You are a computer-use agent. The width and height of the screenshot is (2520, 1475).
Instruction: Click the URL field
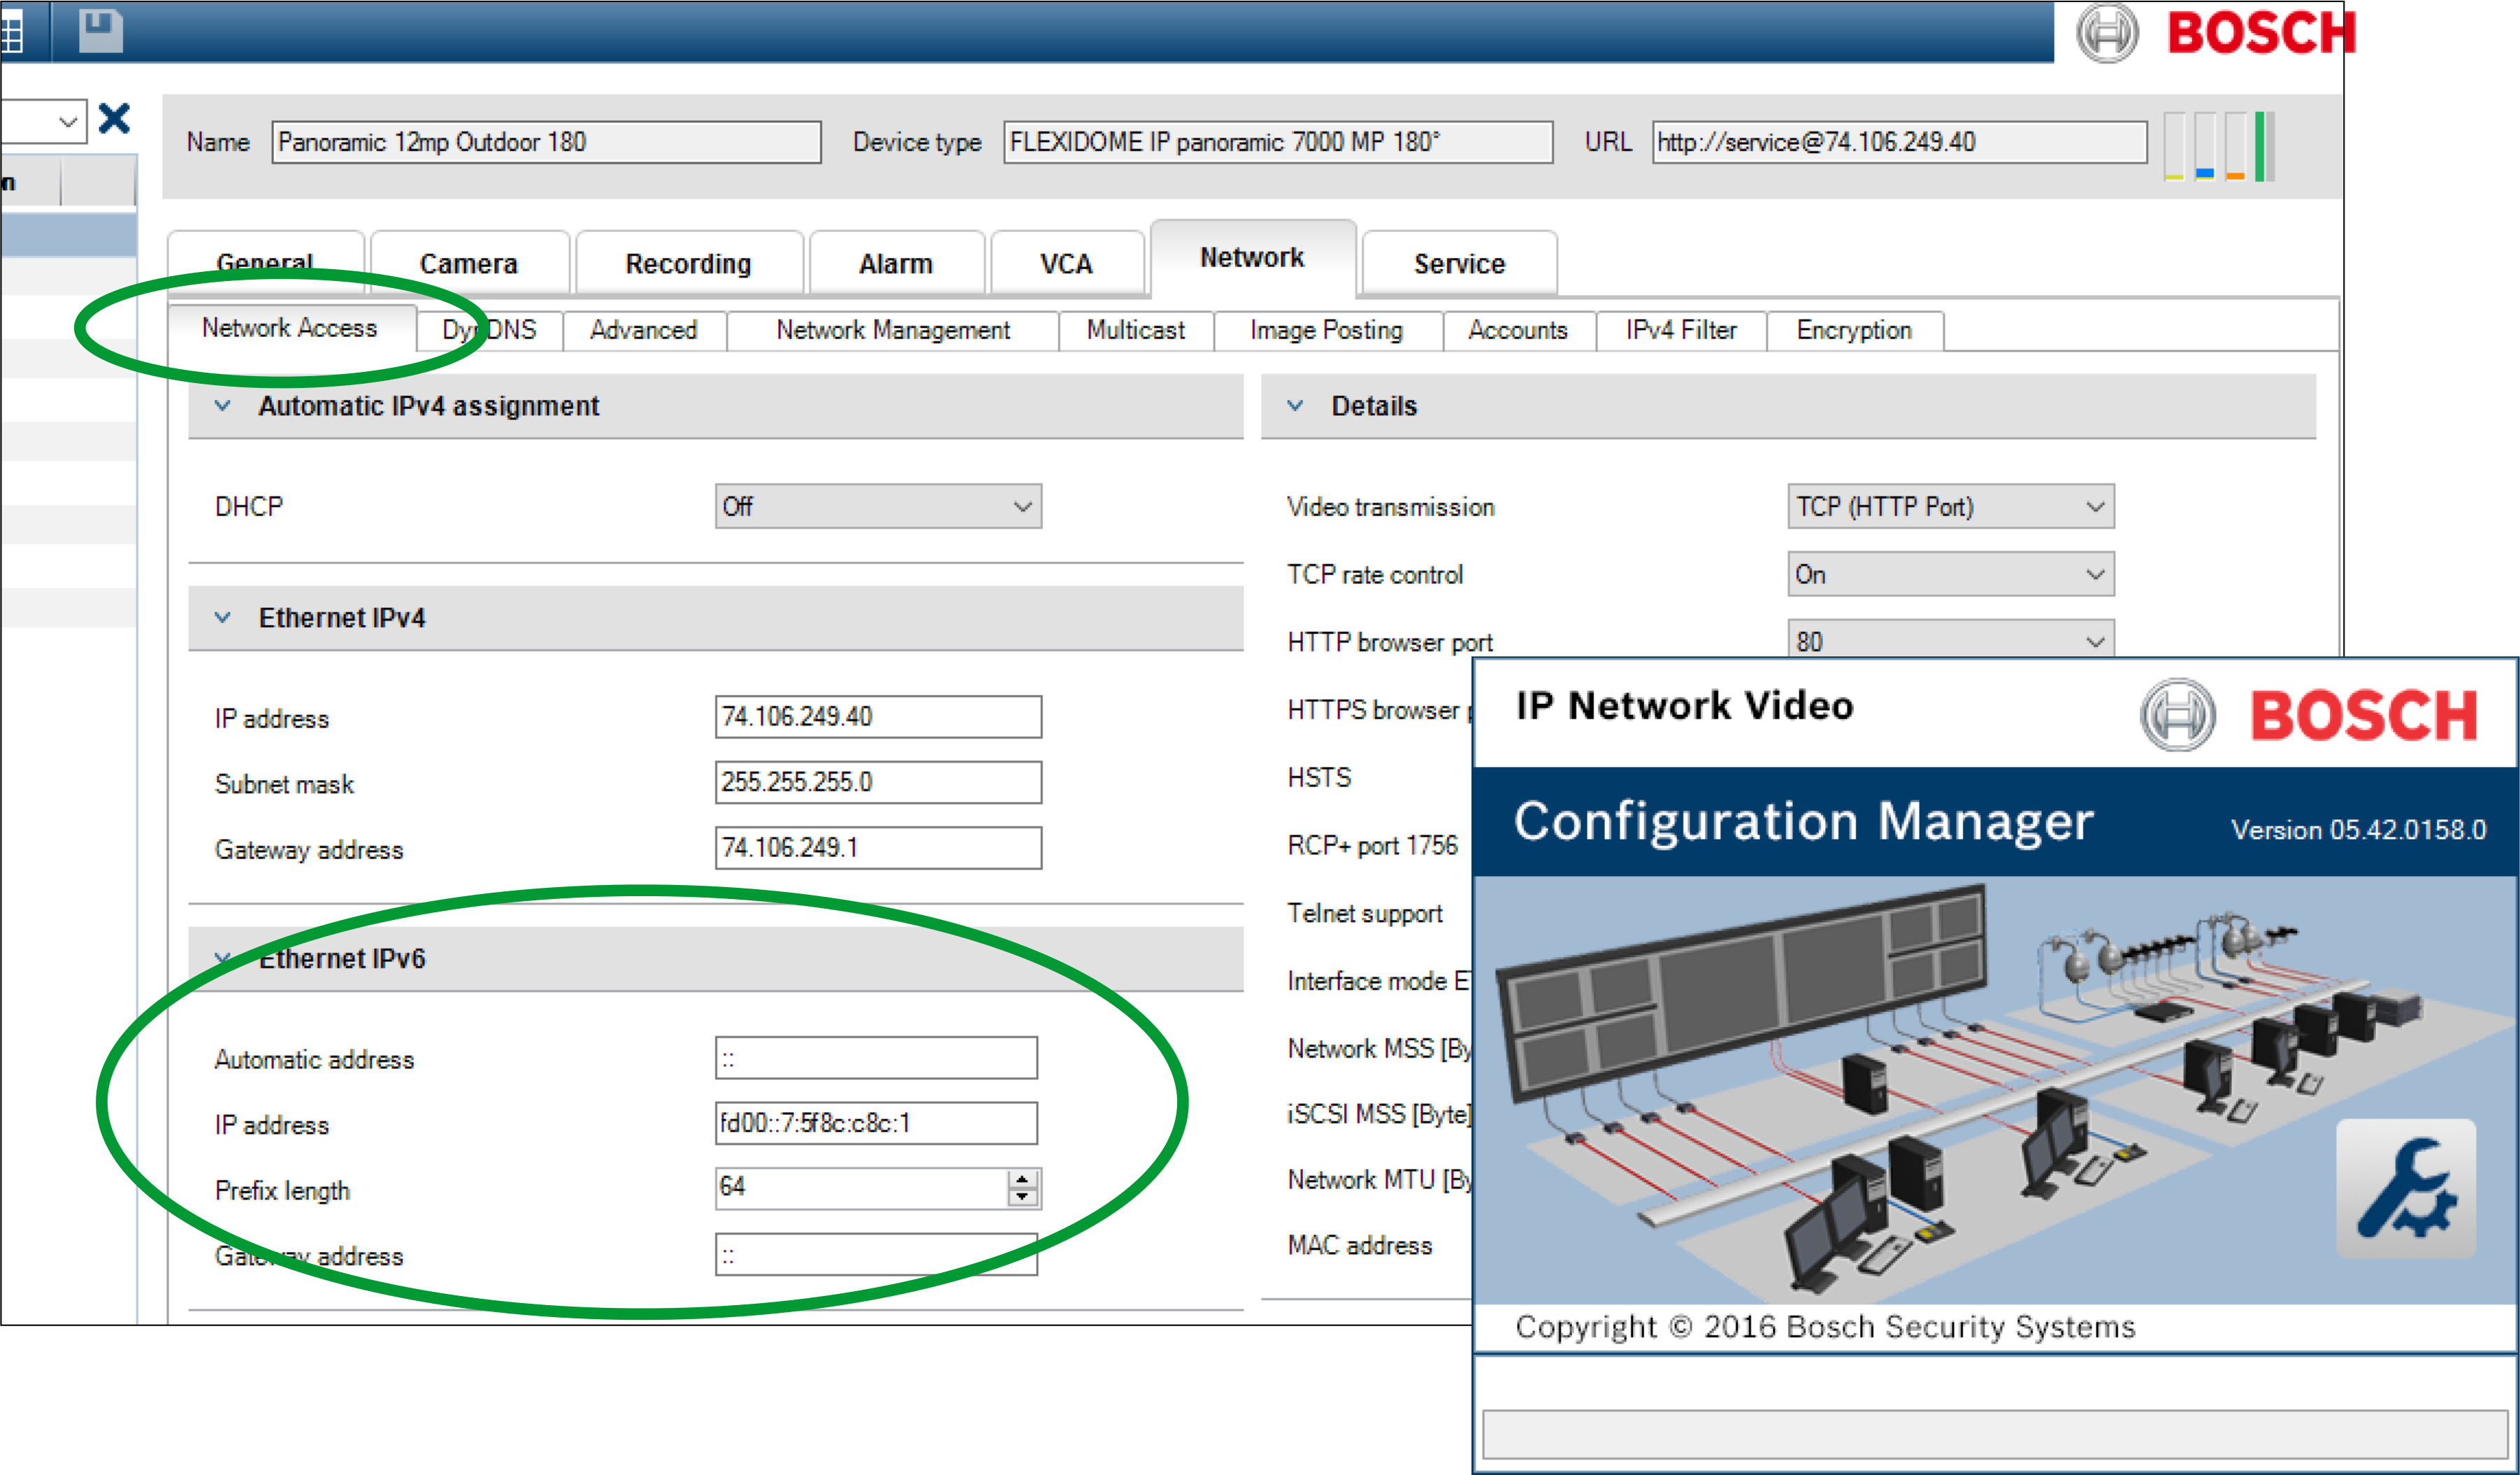(x=1899, y=142)
